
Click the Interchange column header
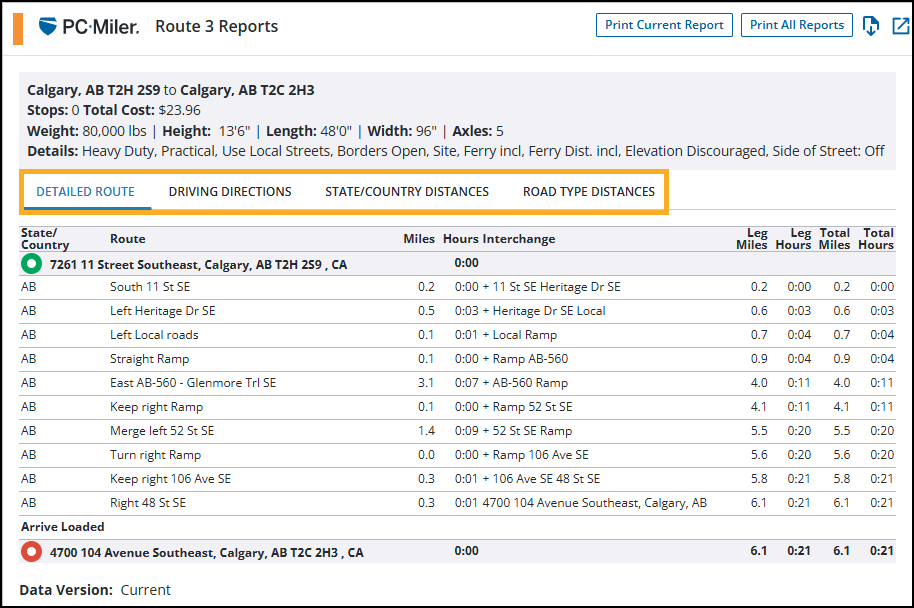(519, 239)
